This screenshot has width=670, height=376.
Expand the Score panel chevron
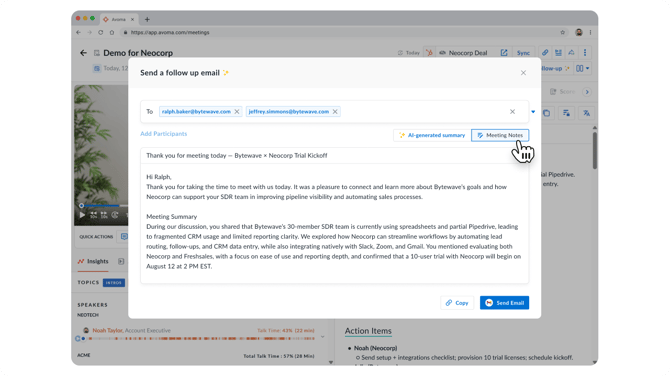pos(587,92)
